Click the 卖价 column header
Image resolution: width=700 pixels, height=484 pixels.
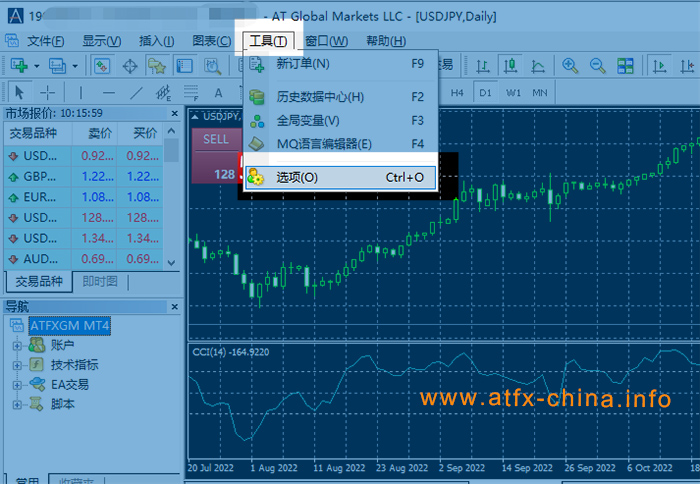tap(94, 133)
